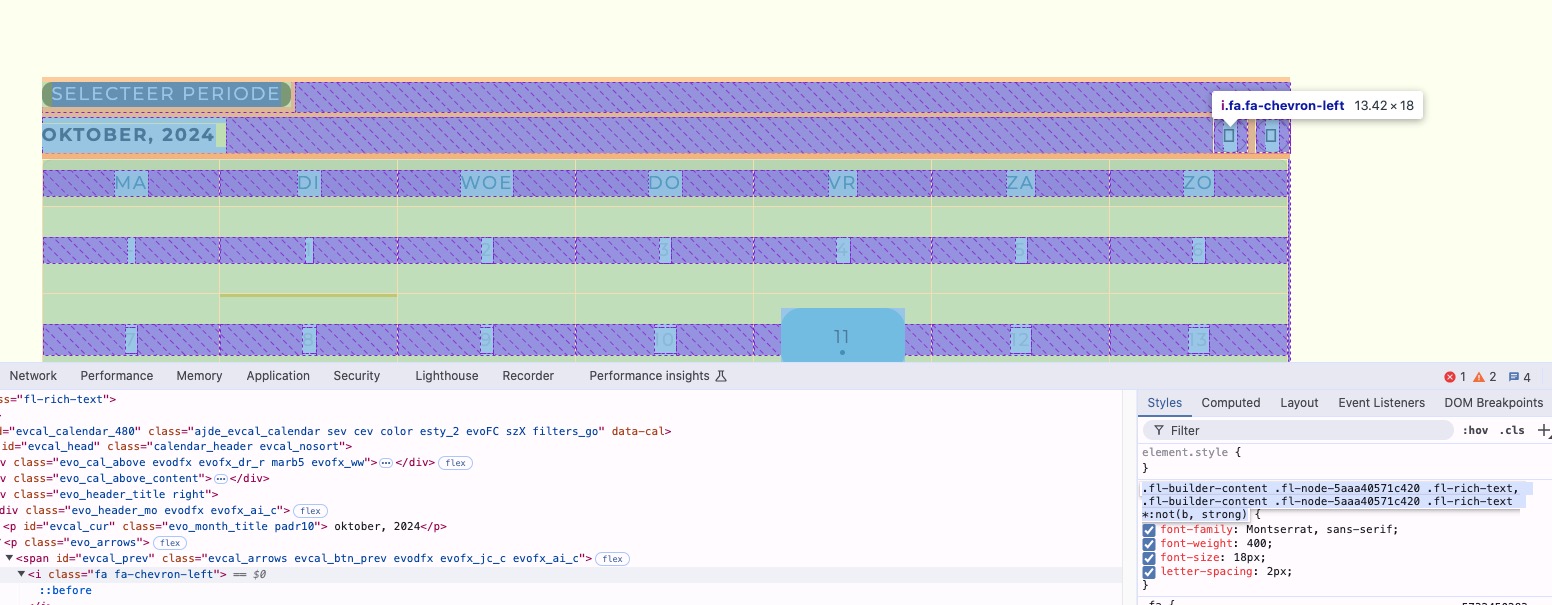Open the Memory tab
The image size is (1552, 605).
199,376
